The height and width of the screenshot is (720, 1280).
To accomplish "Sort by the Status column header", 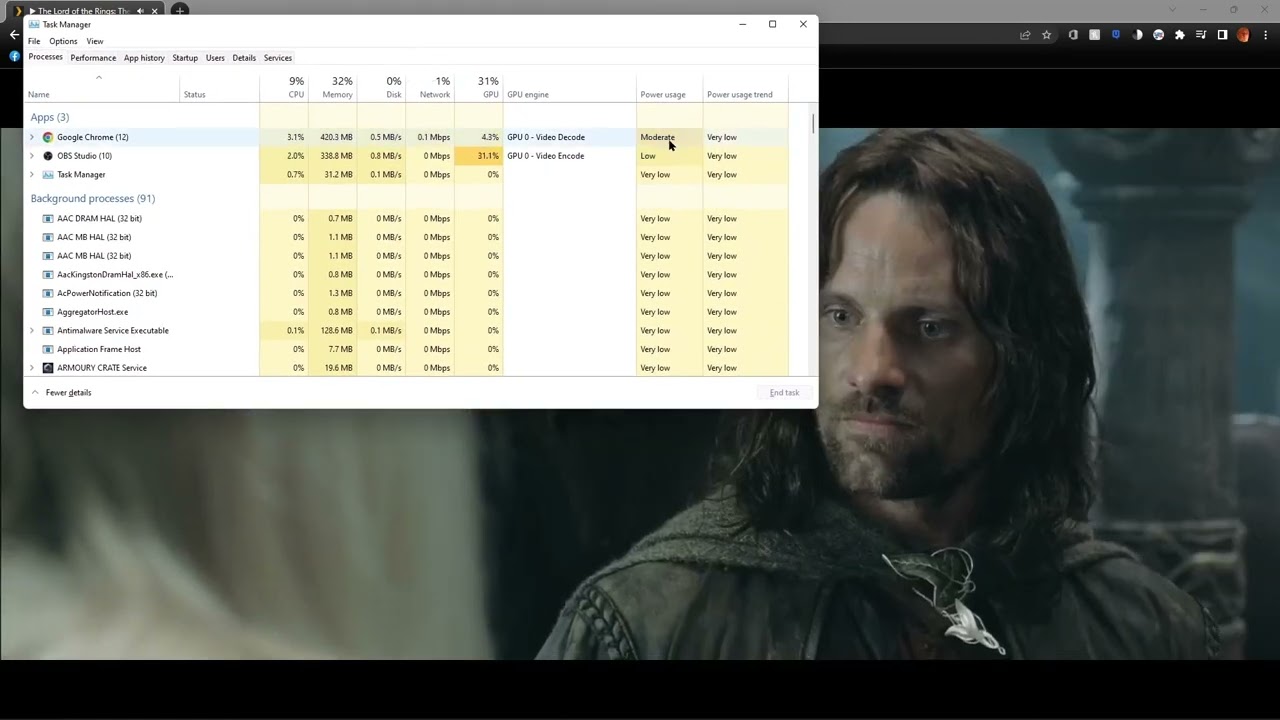I will click(220, 87).
